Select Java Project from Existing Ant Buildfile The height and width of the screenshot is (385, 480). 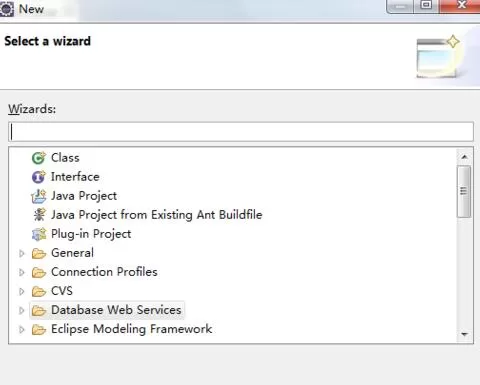(x=157, y=215)
